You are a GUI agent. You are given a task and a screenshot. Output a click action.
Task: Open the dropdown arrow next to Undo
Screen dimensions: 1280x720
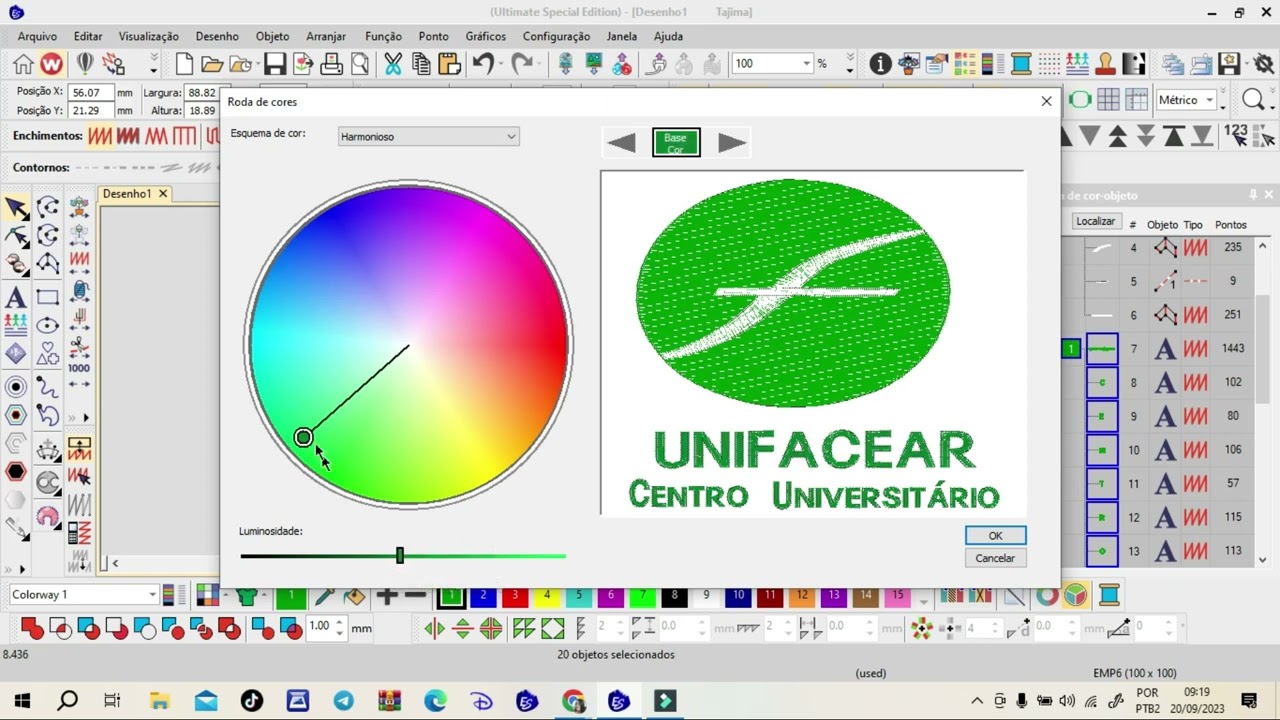point(502,64)
